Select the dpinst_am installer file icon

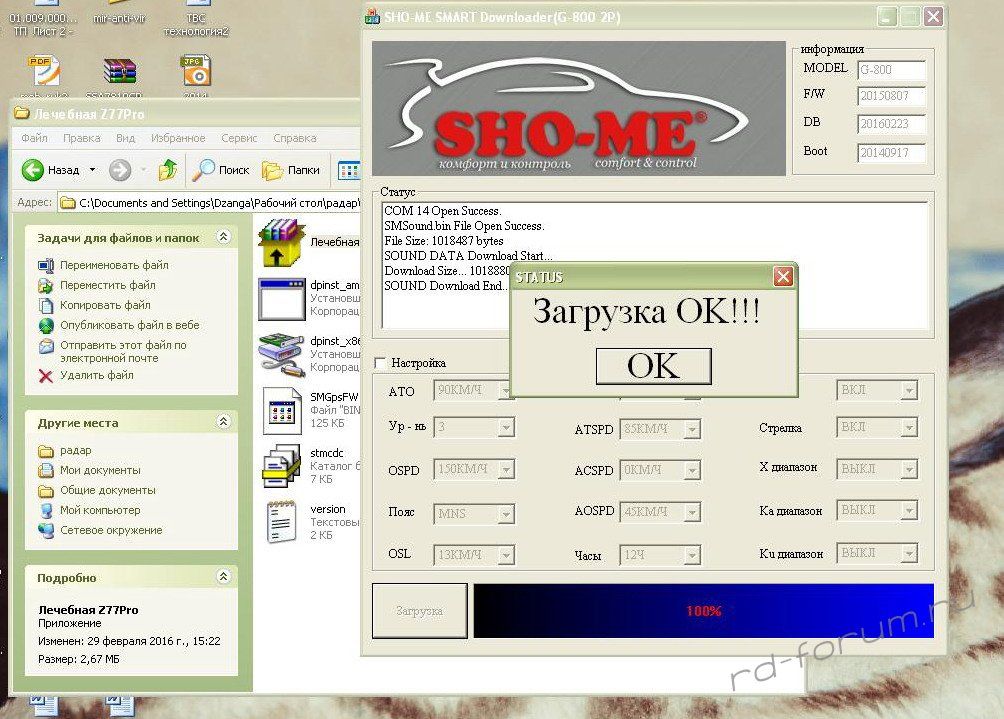pos(281,299)
